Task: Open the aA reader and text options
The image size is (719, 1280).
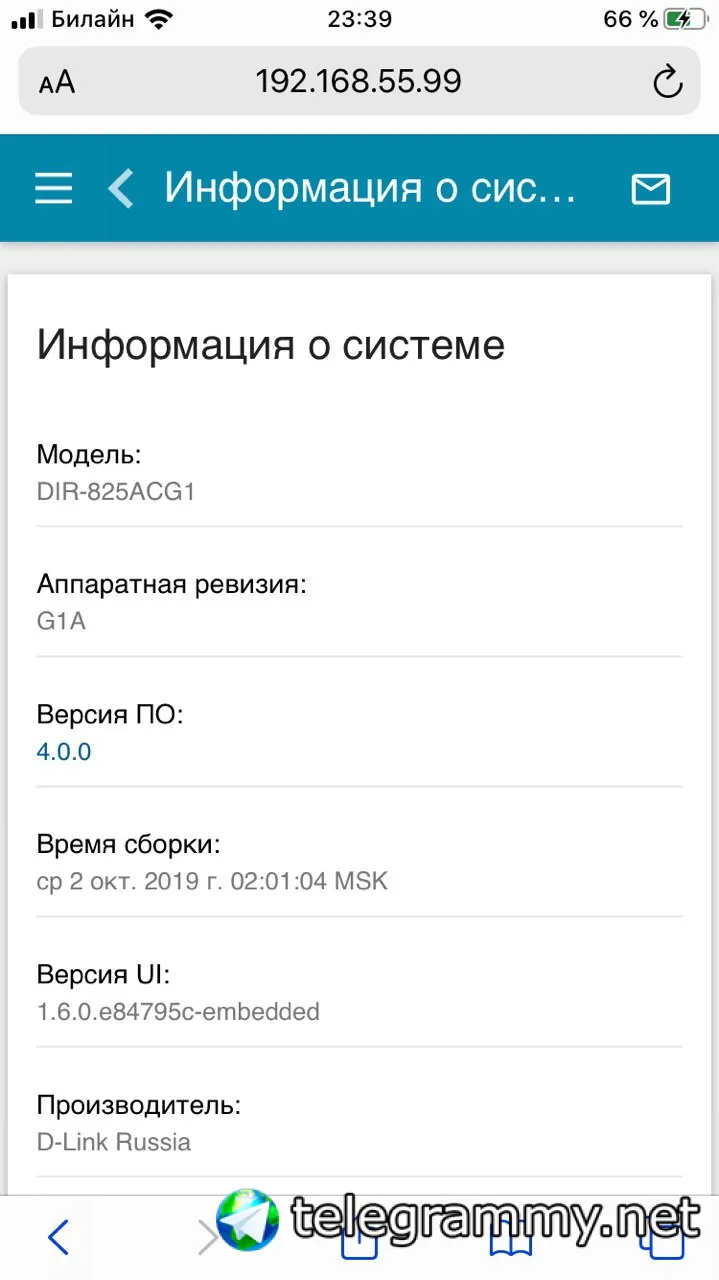Action: tap(57, 82)
